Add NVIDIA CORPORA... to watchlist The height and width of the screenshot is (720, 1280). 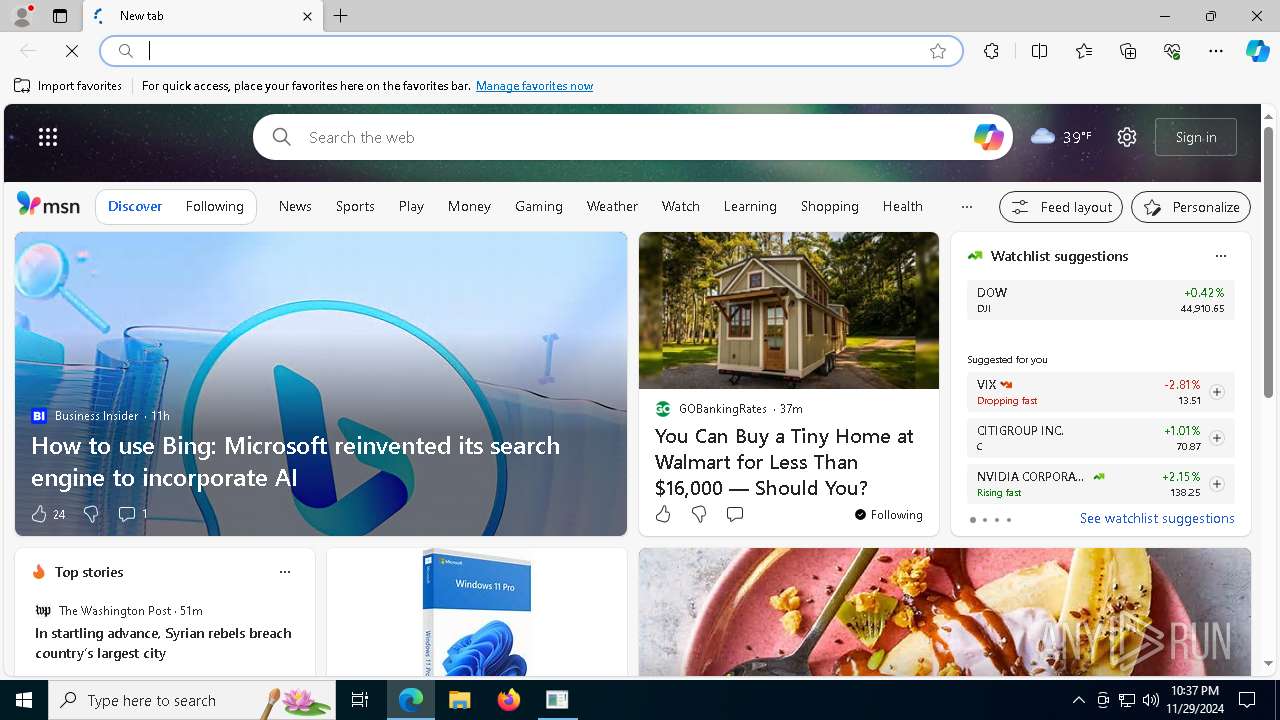coord(1217,484)
